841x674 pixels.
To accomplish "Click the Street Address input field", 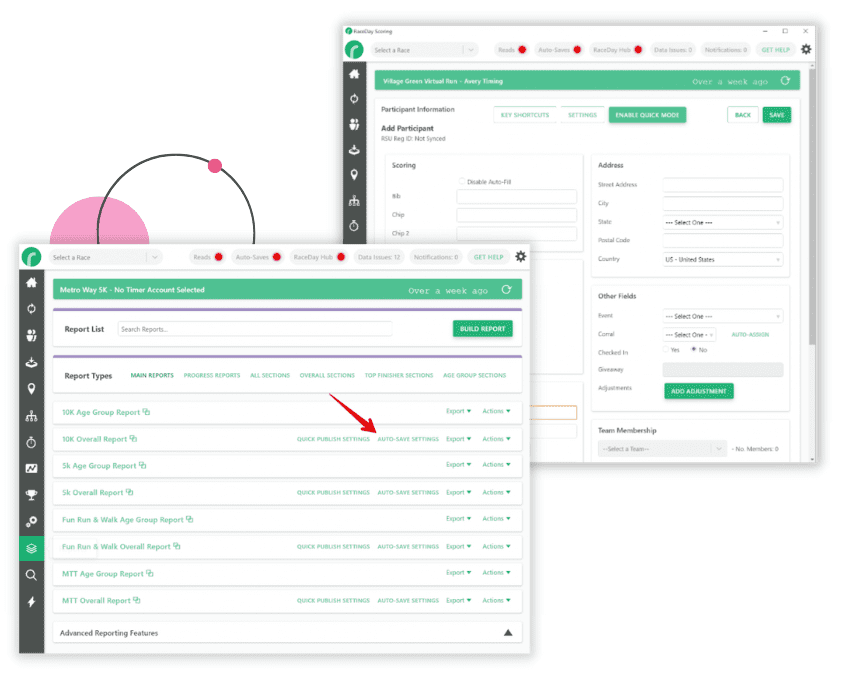I will coord(722,185).
